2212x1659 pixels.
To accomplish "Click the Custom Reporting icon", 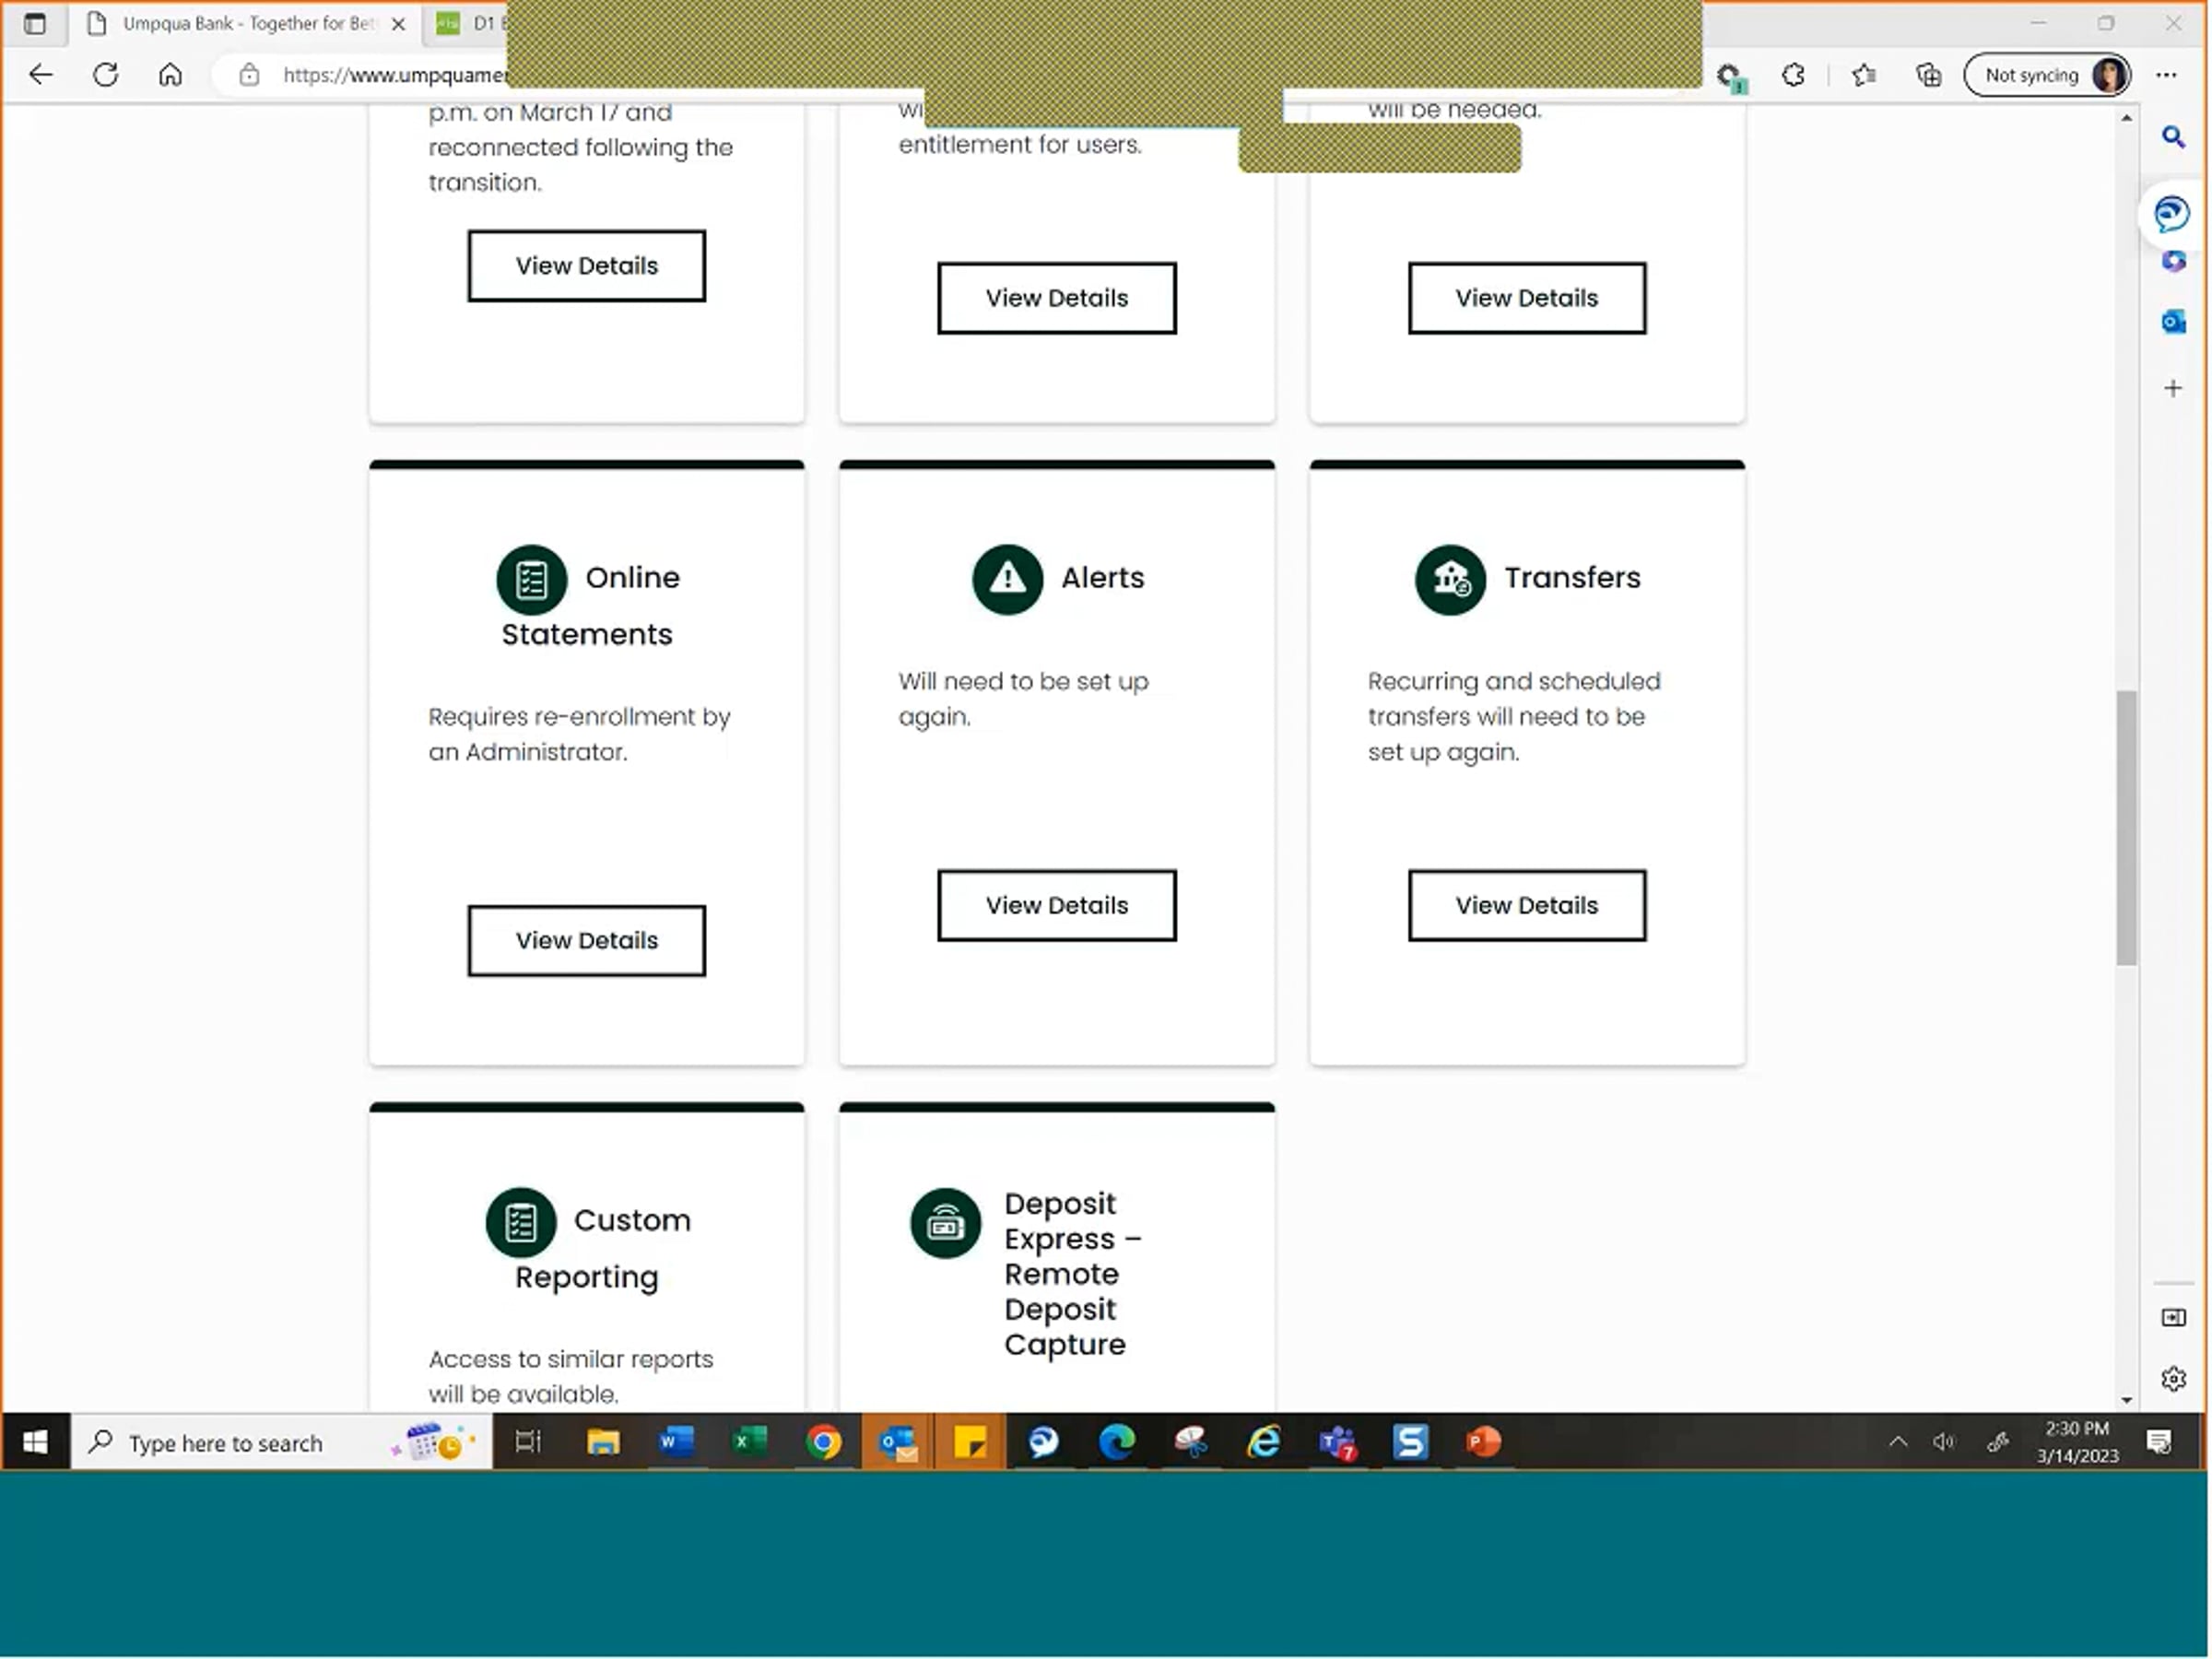I will (520, 1222).
